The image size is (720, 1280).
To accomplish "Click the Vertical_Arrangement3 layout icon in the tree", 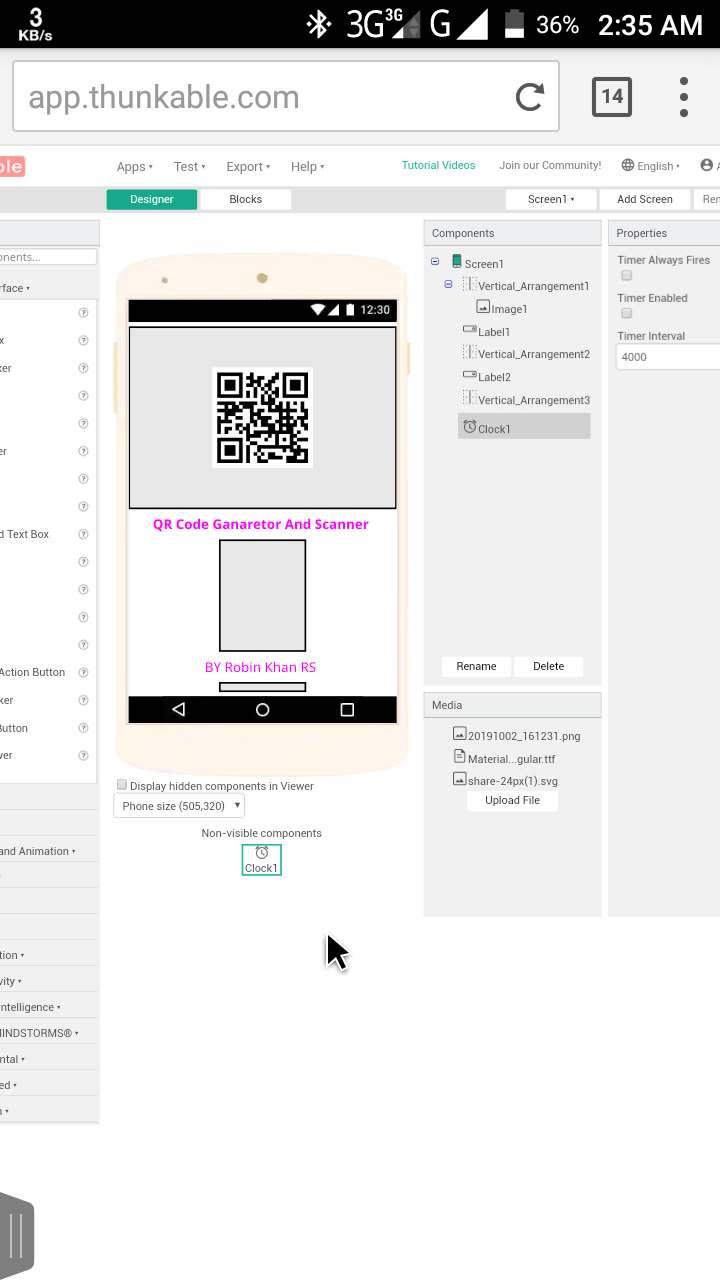I will 470,399.
